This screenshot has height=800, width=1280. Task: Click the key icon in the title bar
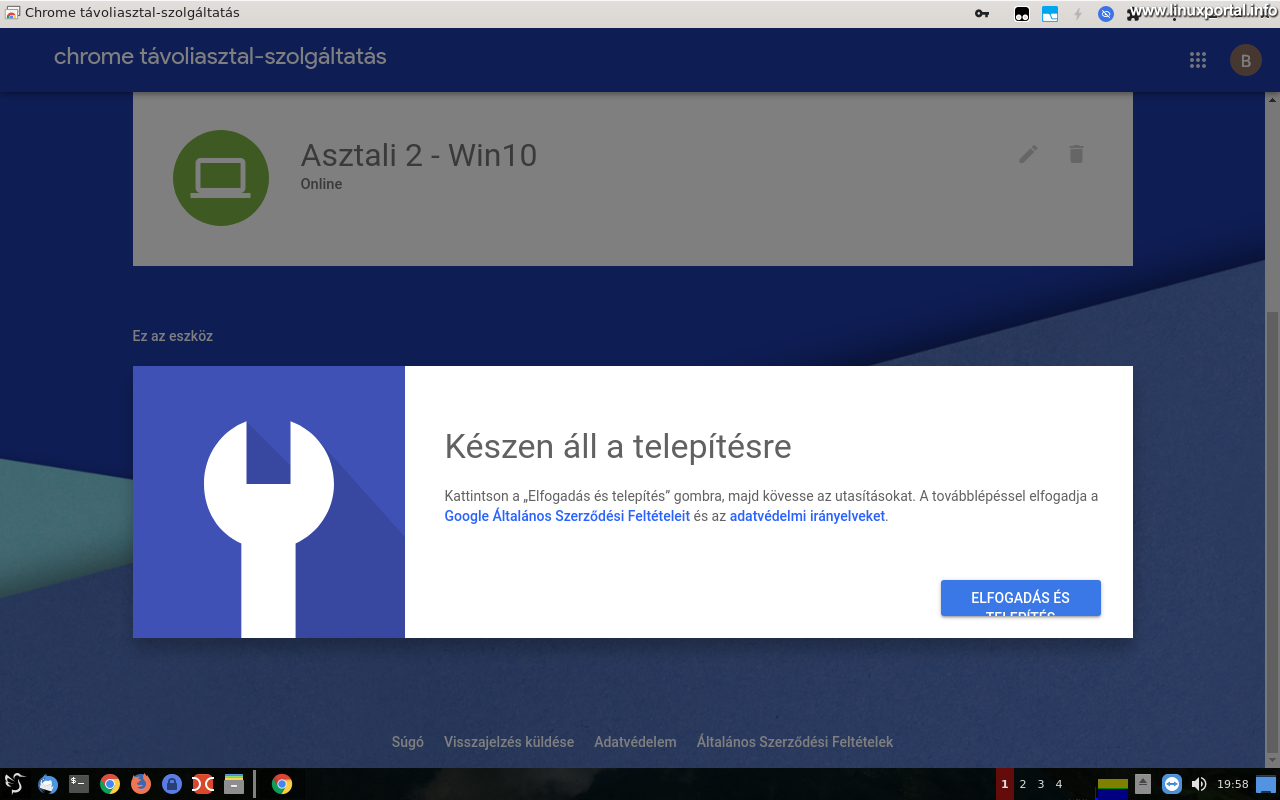pyautogui.click(x=982, y=14)
